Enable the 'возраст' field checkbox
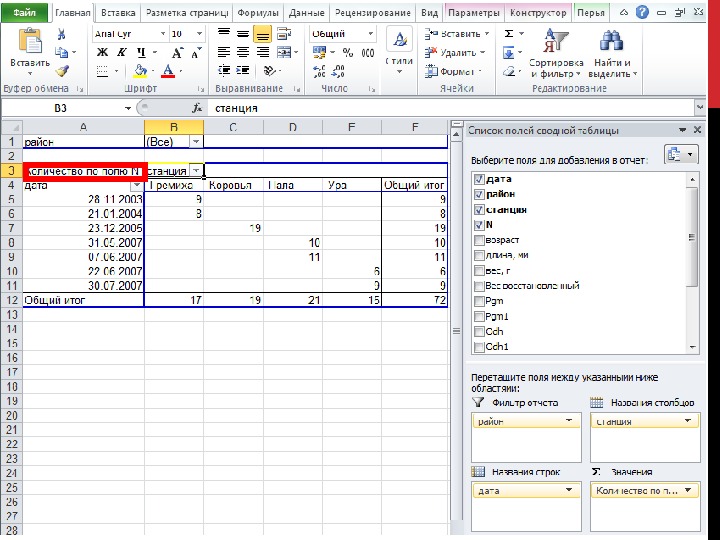 tap(478, 241)
